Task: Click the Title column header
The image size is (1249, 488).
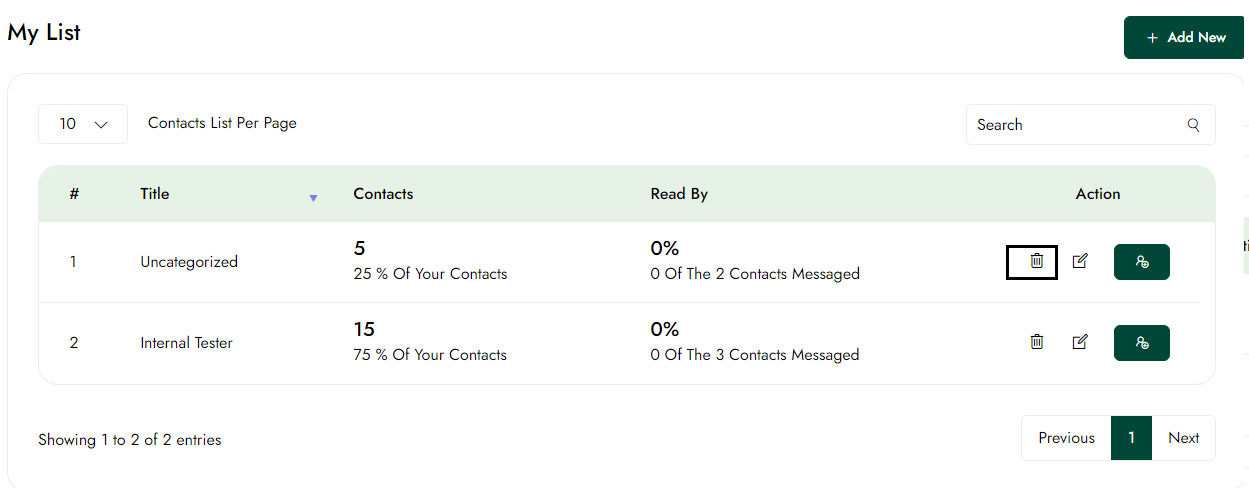Action: point(155,194)
